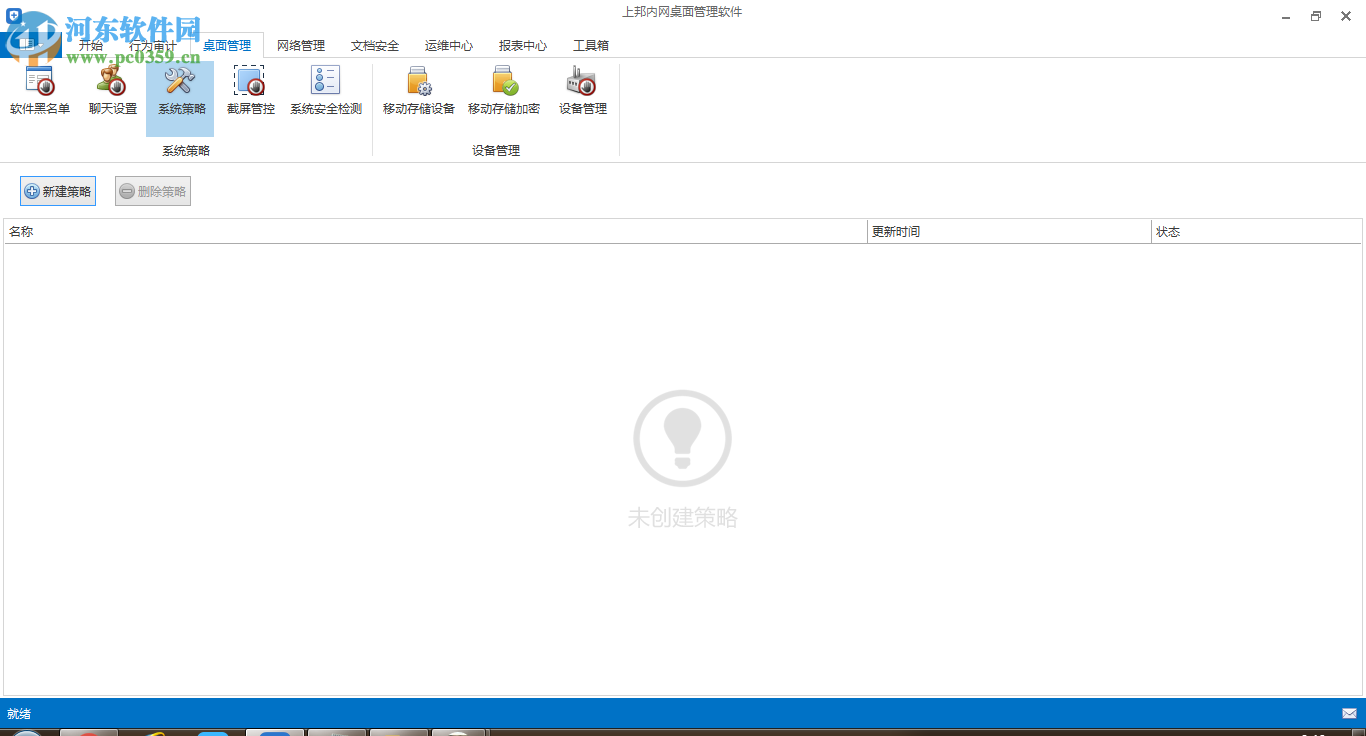Open 移动存储设备 removable storage device management

coord(418,88)
